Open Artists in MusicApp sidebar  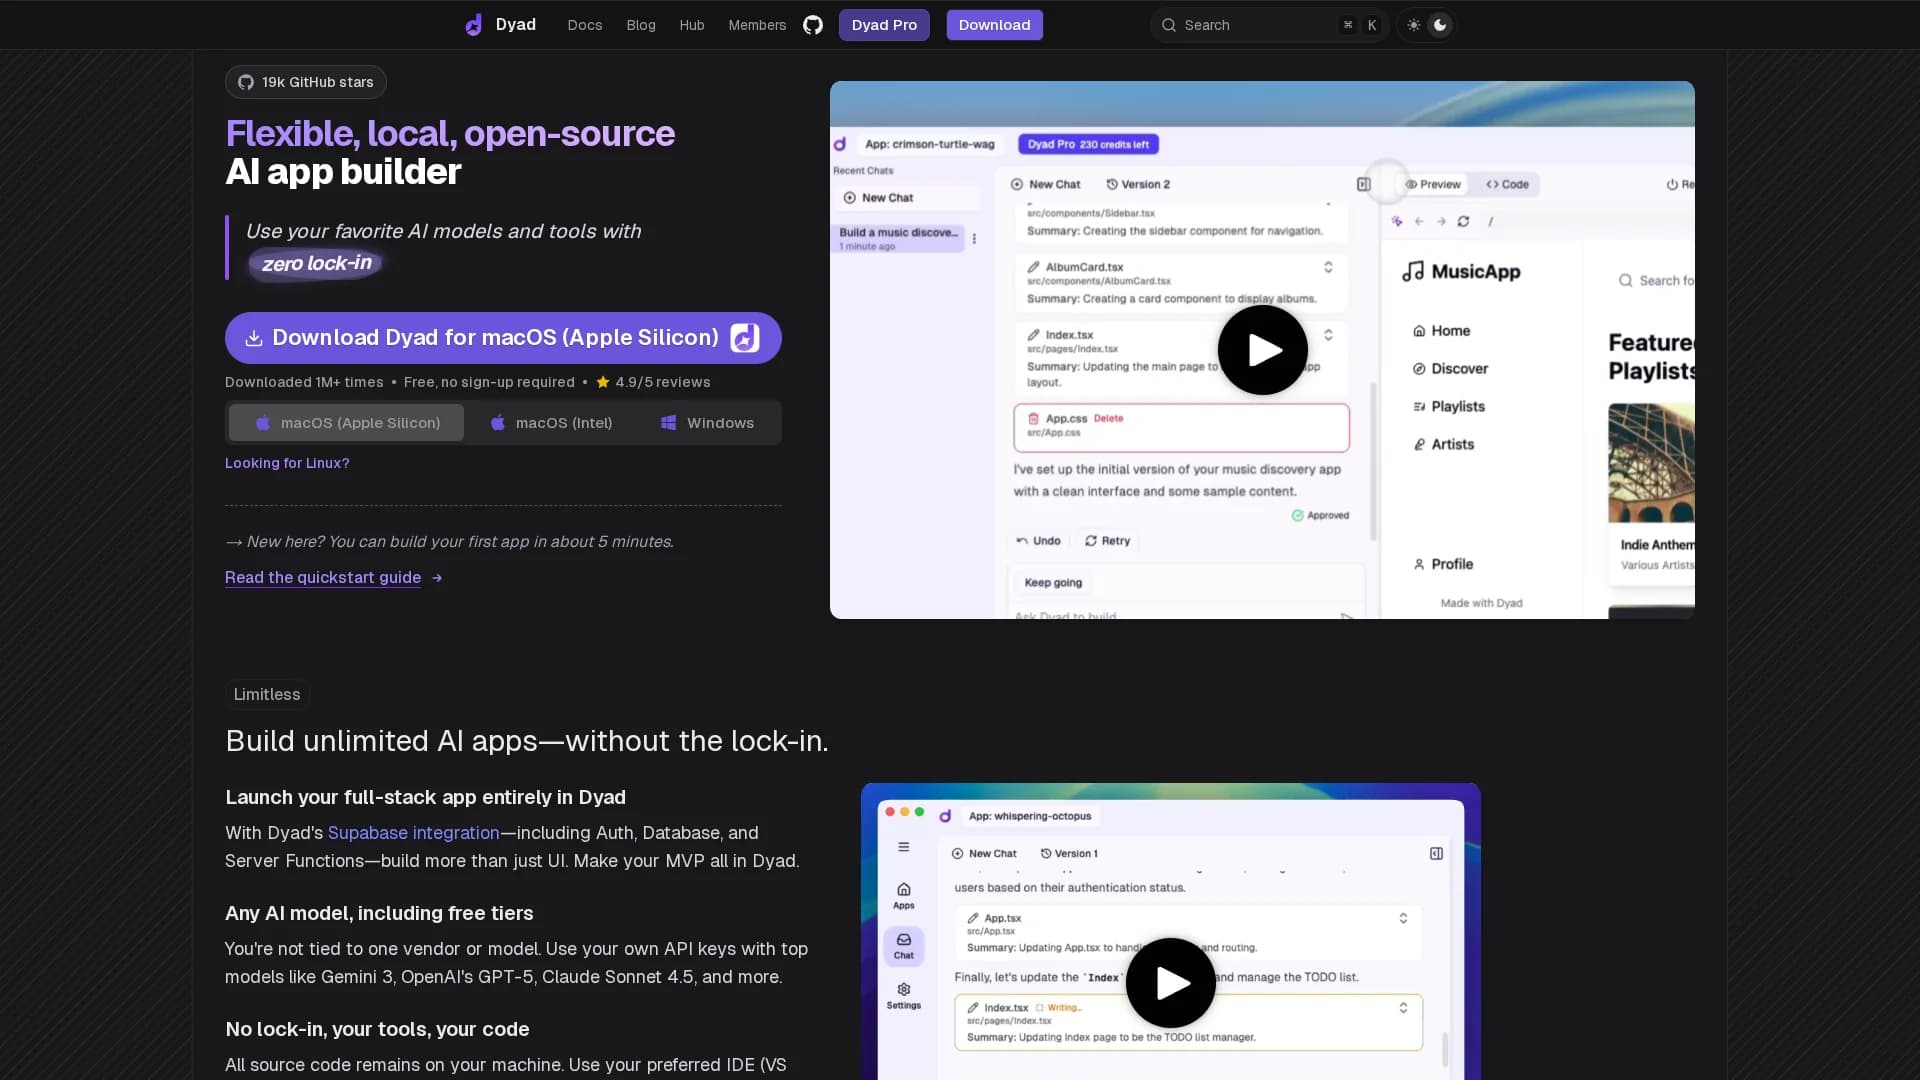pos(1443,445)
